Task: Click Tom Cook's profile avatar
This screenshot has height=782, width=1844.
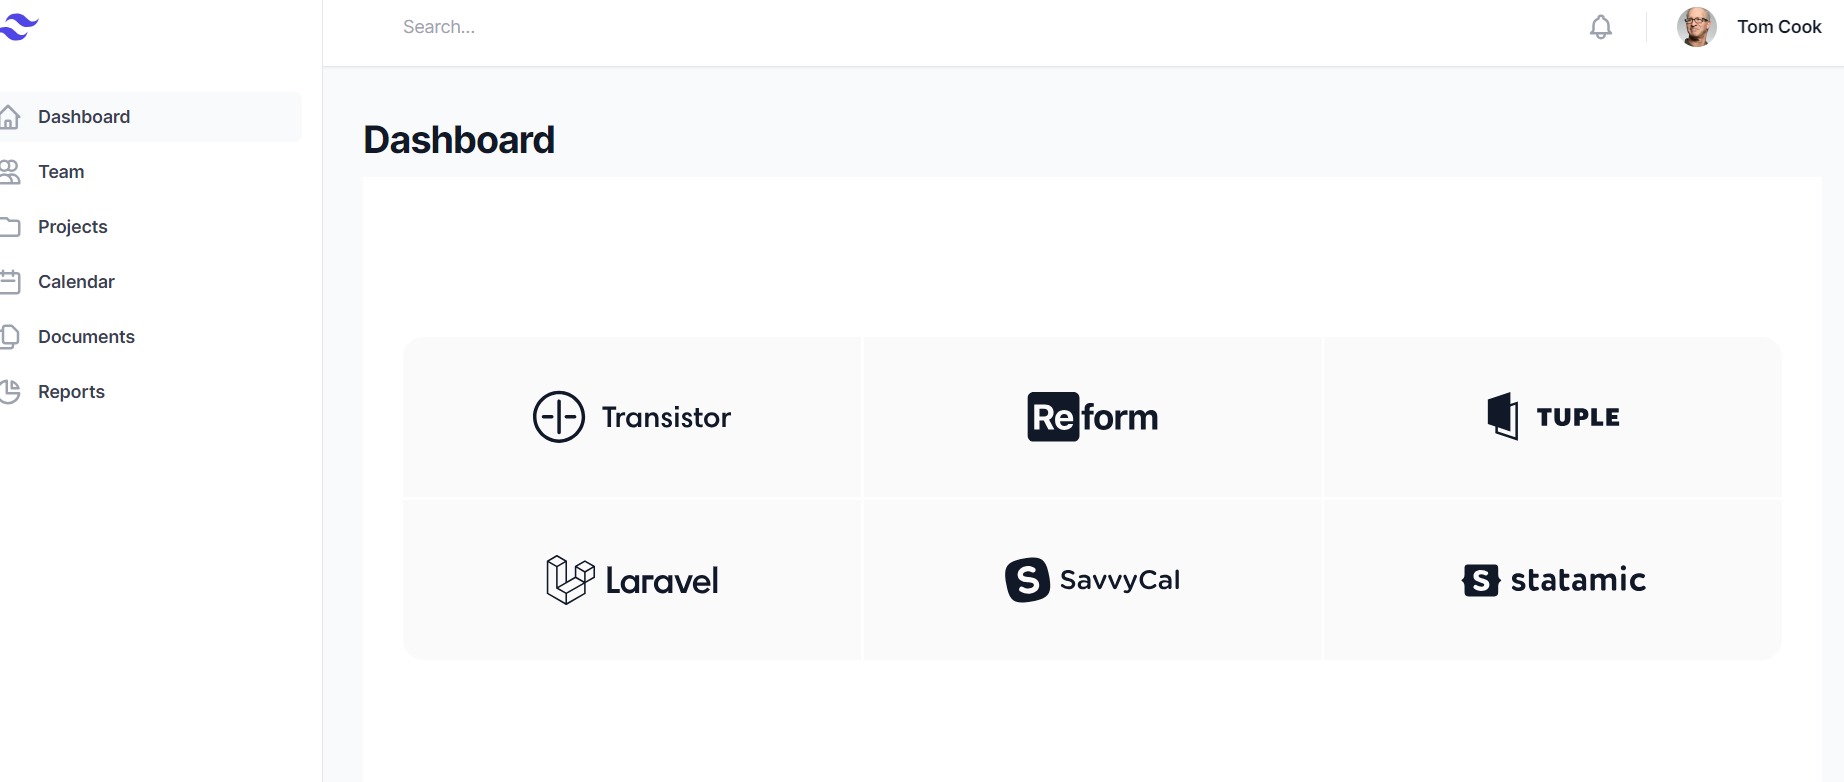Action: 1697,27
